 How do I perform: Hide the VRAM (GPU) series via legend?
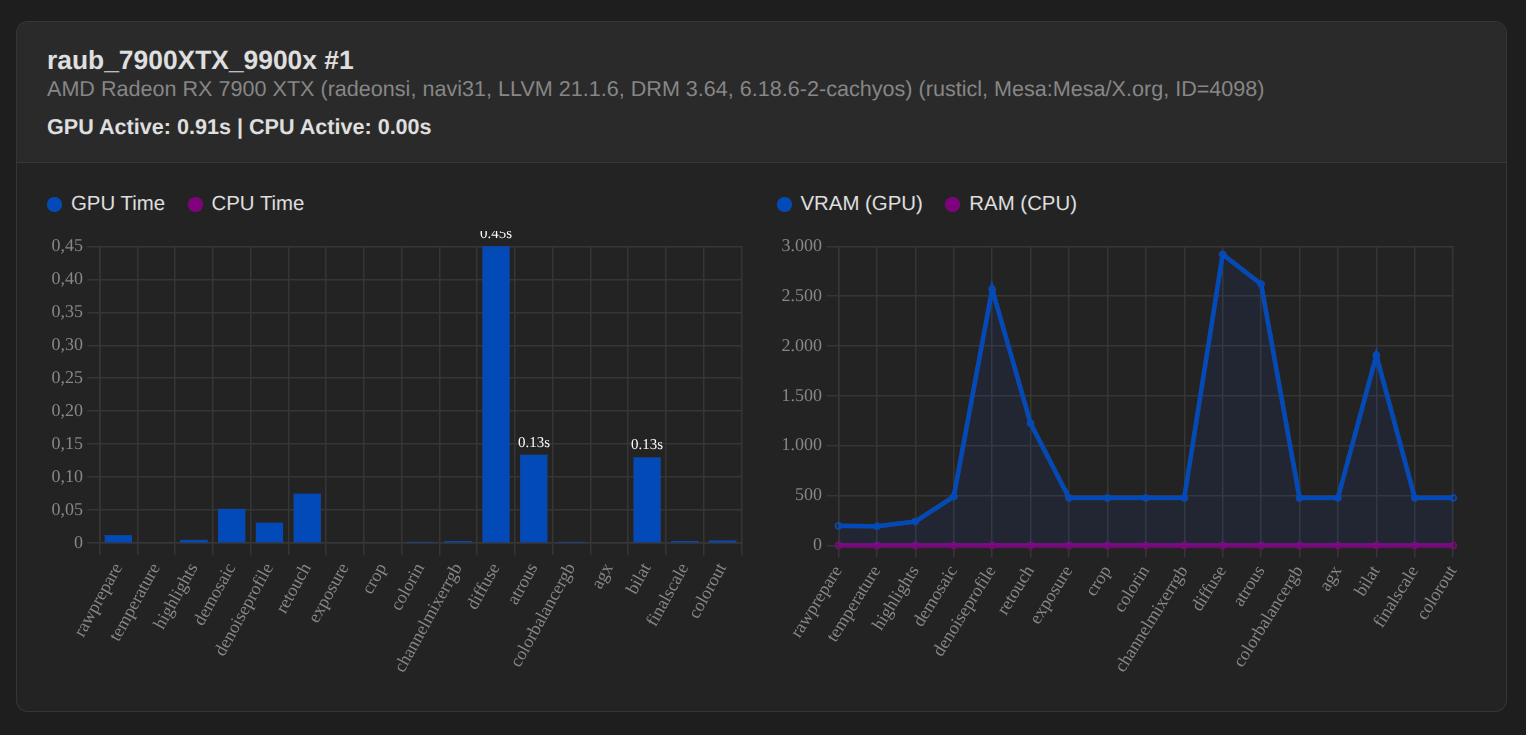click(x=849, y=204)
